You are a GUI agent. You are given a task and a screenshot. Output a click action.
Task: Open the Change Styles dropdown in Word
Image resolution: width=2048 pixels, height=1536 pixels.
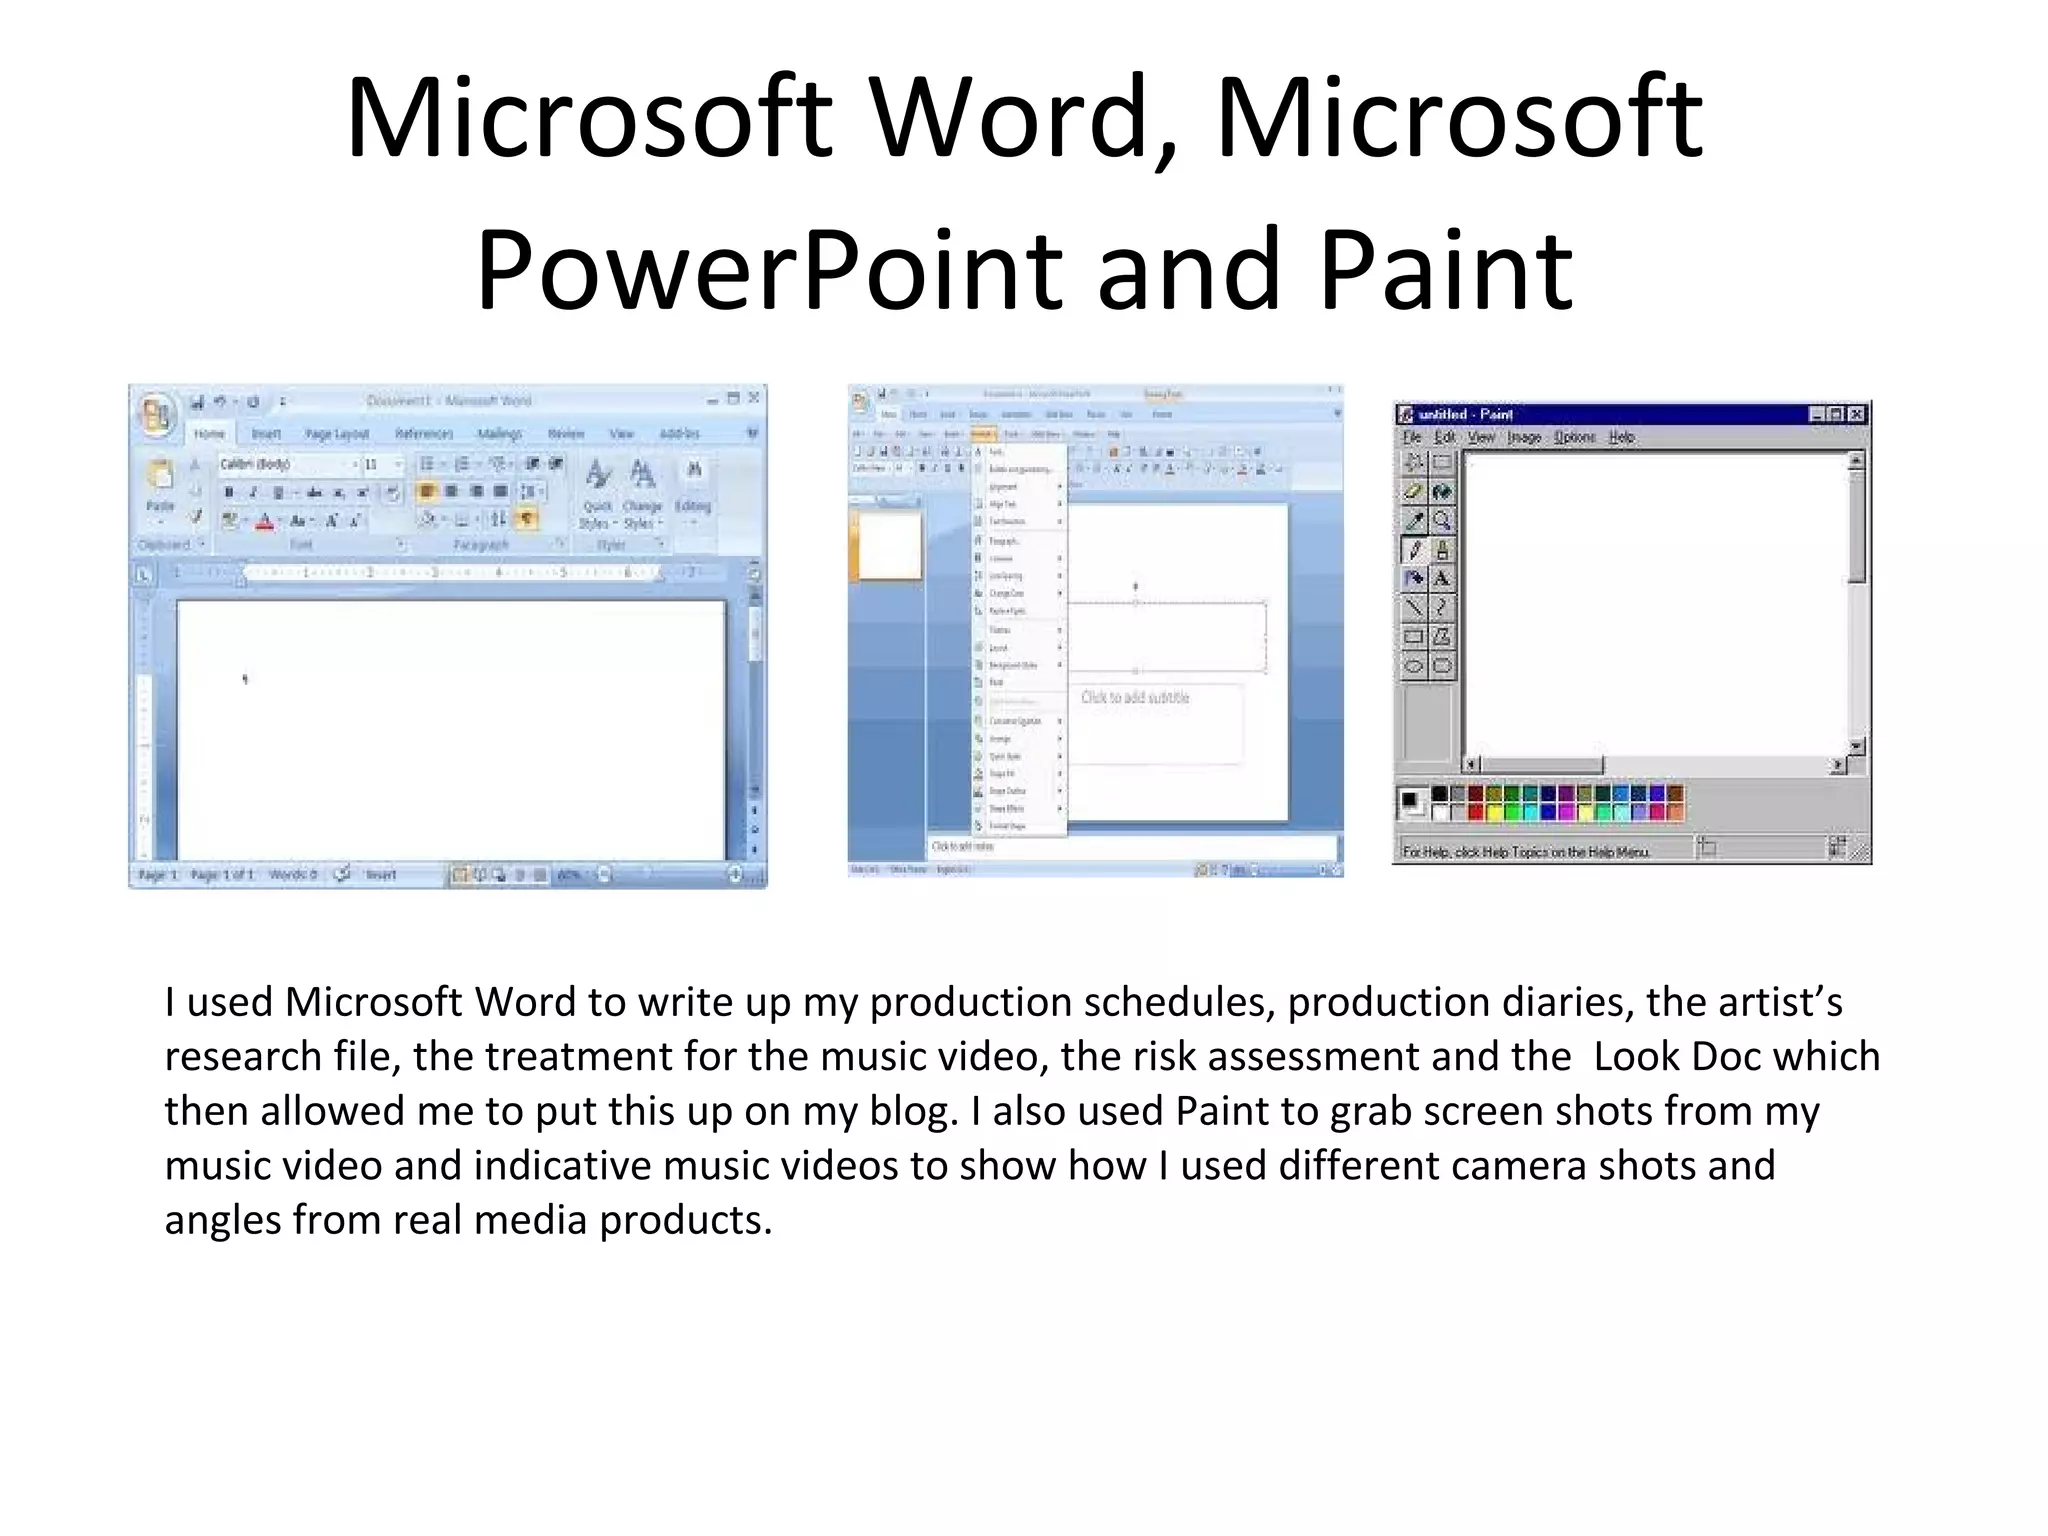tap(643, 496)
